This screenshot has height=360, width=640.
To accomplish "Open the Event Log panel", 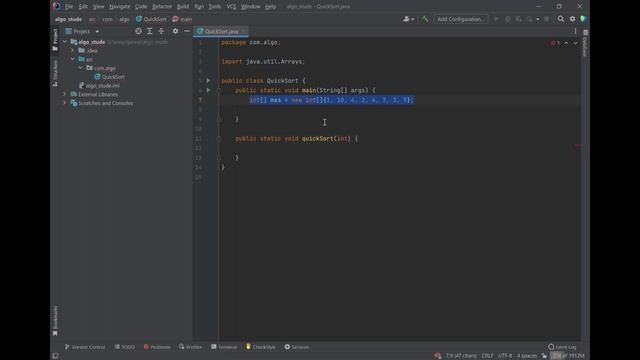I will tap(562, 347).
